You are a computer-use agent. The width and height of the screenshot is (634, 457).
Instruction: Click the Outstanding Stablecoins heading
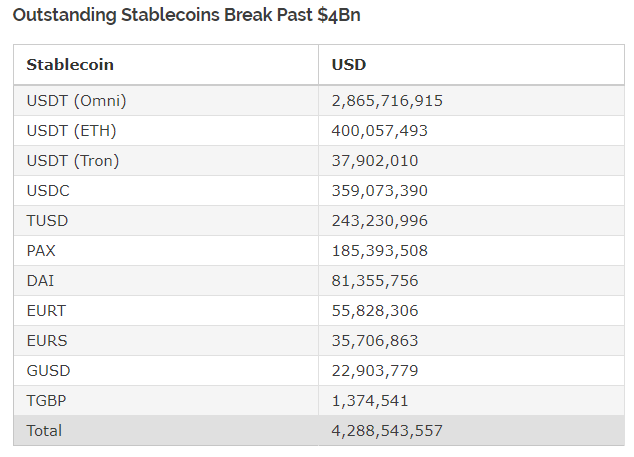(186, 15)
